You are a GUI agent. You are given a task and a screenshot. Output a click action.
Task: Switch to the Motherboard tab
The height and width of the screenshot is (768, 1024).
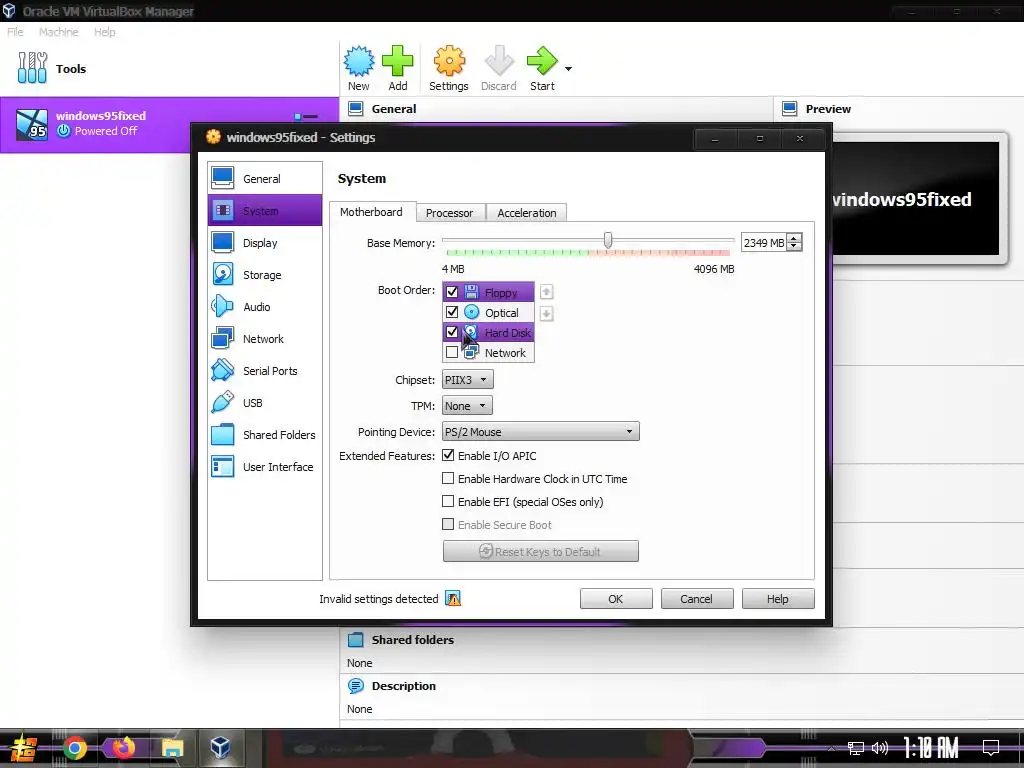point(372,212)
